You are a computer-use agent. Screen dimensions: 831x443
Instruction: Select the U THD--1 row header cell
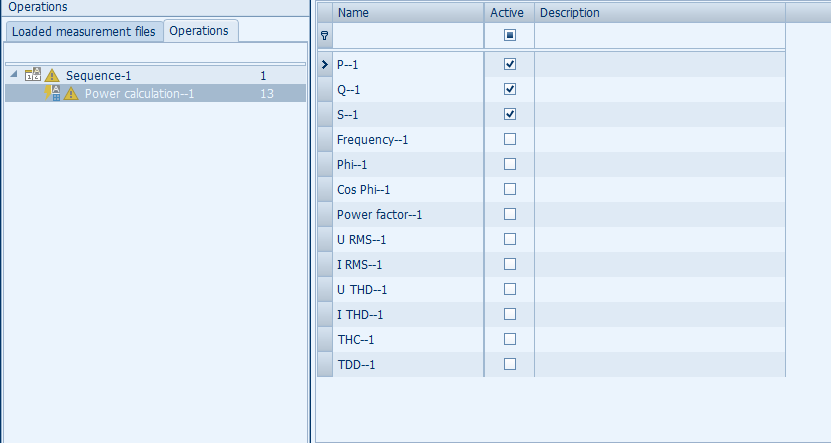(x=325, y=289)
